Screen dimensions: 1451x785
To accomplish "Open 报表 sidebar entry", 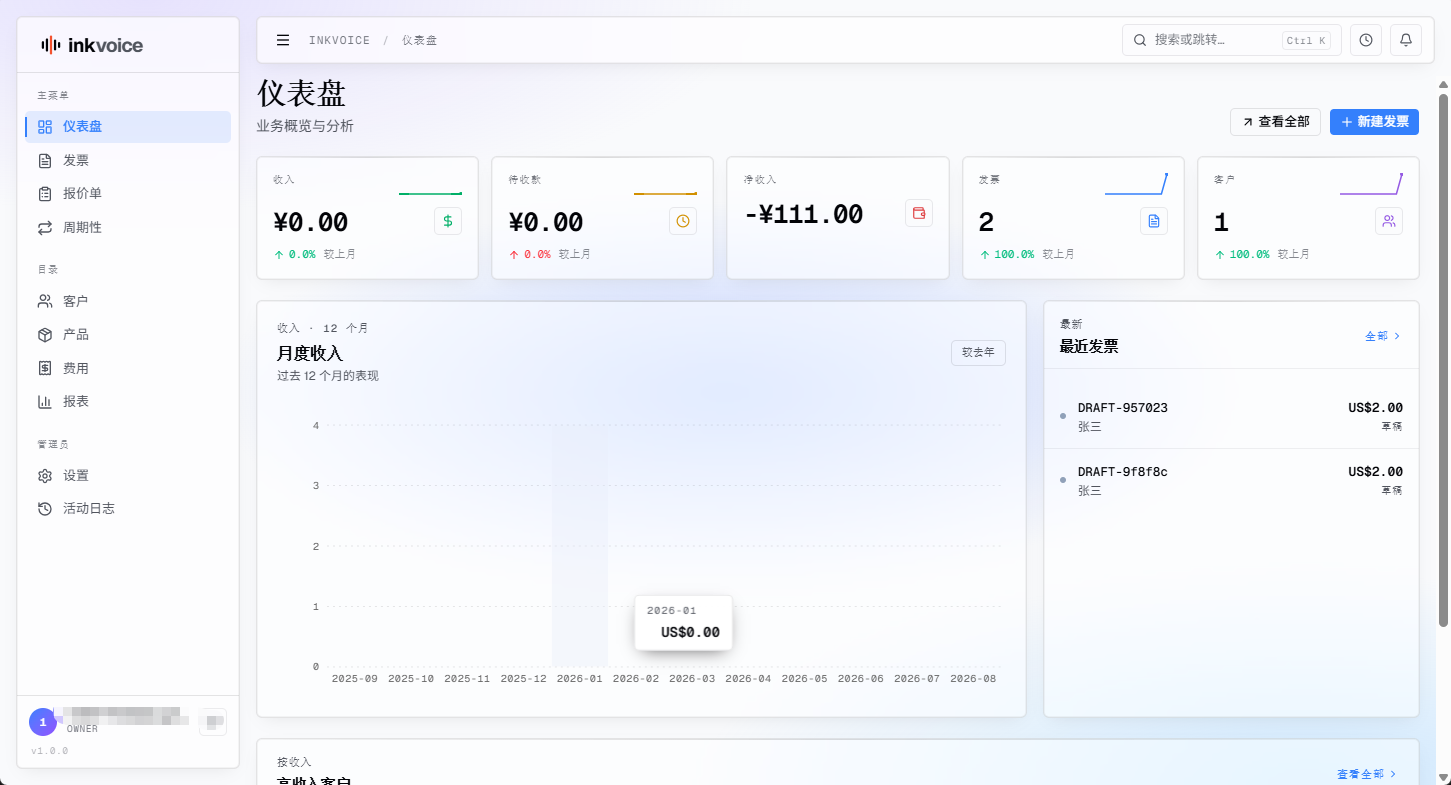I will (x=128, y=401).
